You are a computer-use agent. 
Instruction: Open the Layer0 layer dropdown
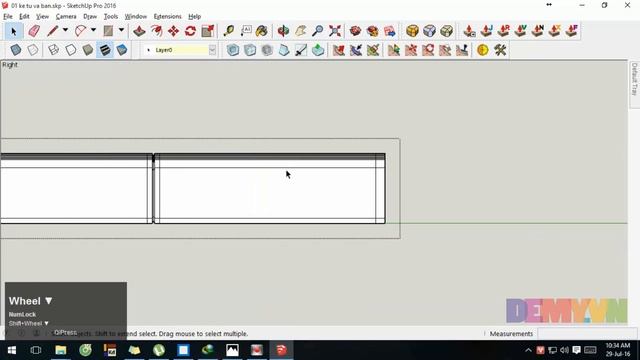click(212, 50)
